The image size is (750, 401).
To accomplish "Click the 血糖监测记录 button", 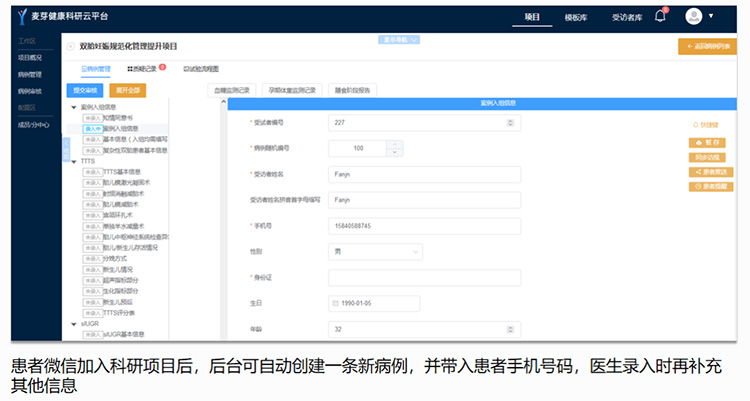I will click(232, 90).
